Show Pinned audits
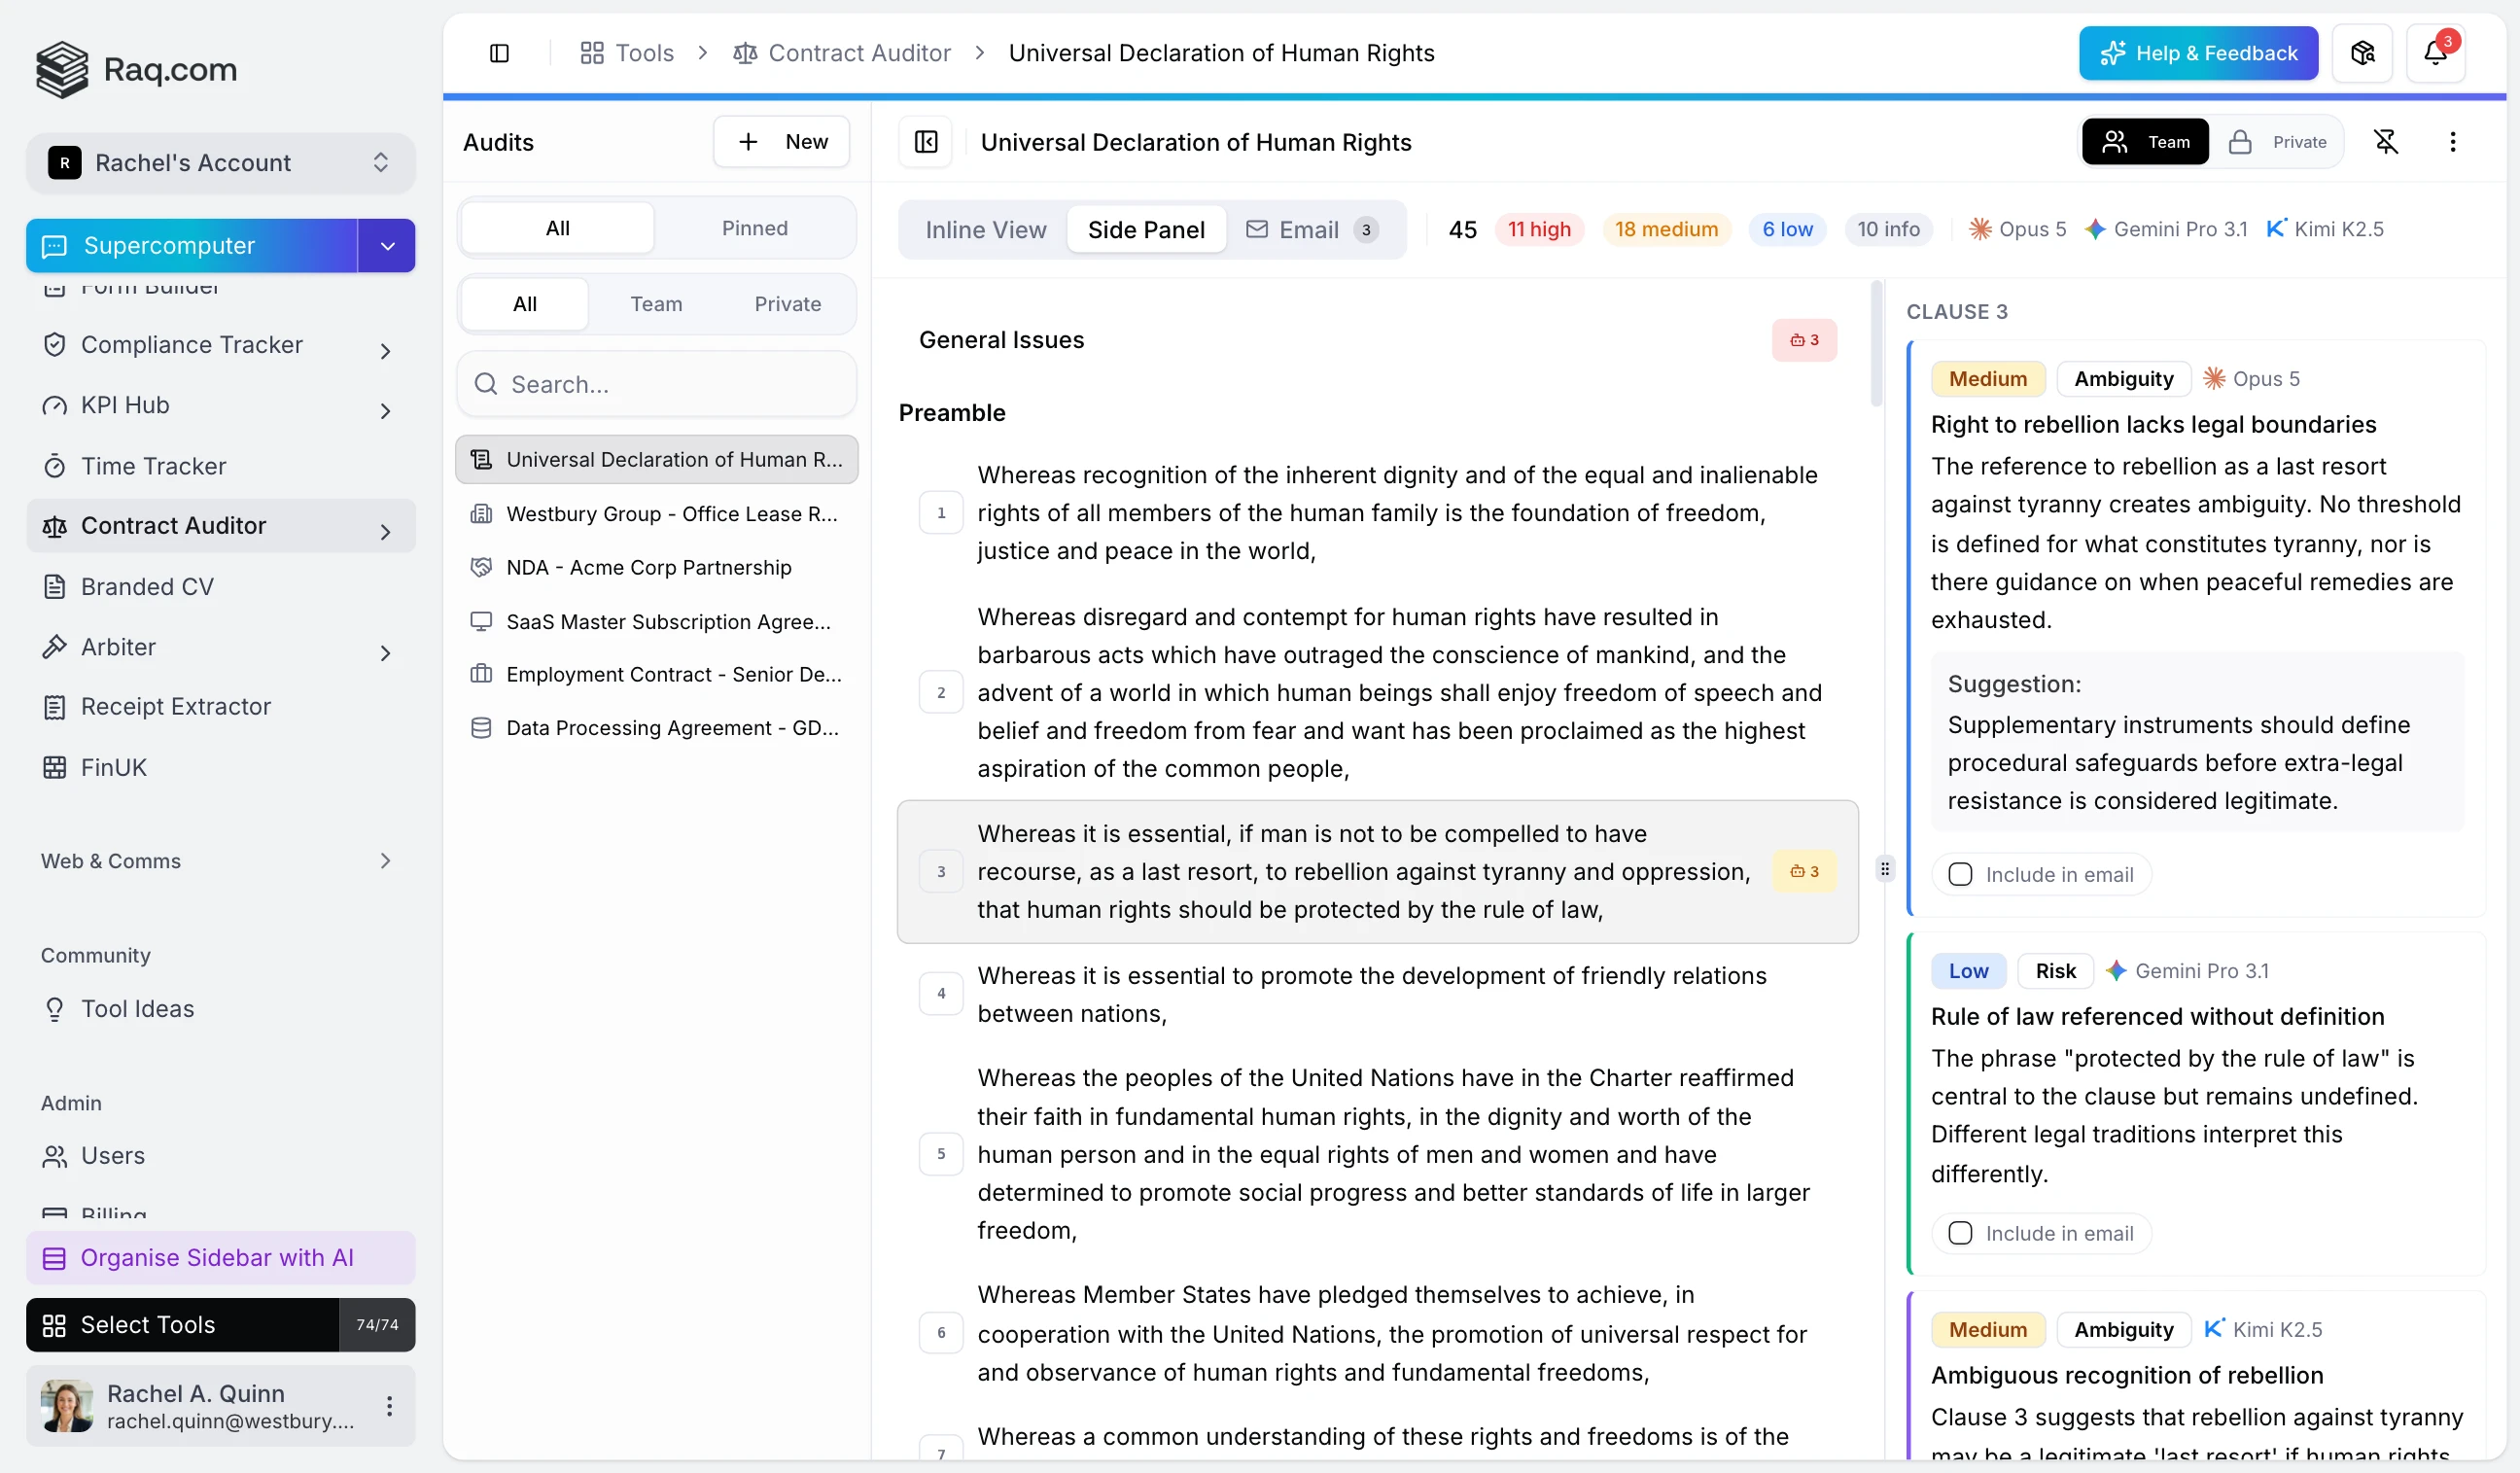Viewport: 2520px width, 1473px height. [x=755, y=228]
